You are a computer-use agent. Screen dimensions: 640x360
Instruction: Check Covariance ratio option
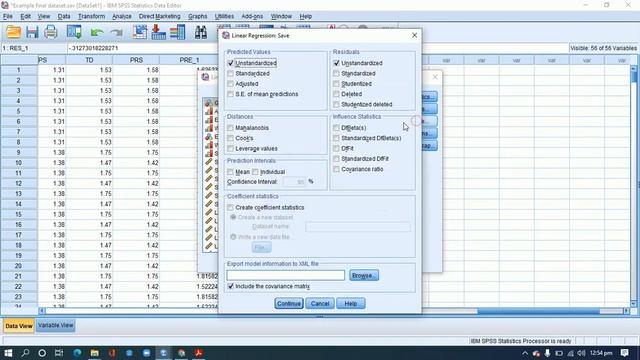coord(336,169)
